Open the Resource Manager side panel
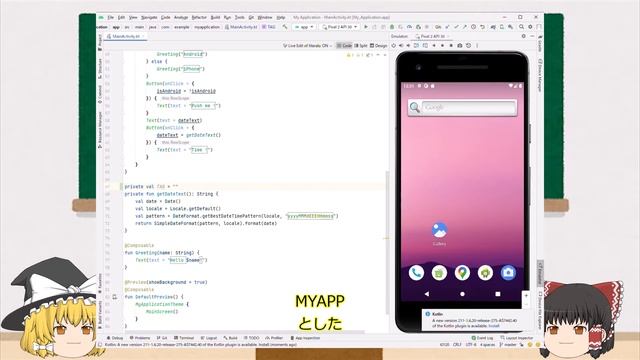This screenshot has height=360, width=640. click(x=100, y=130)
